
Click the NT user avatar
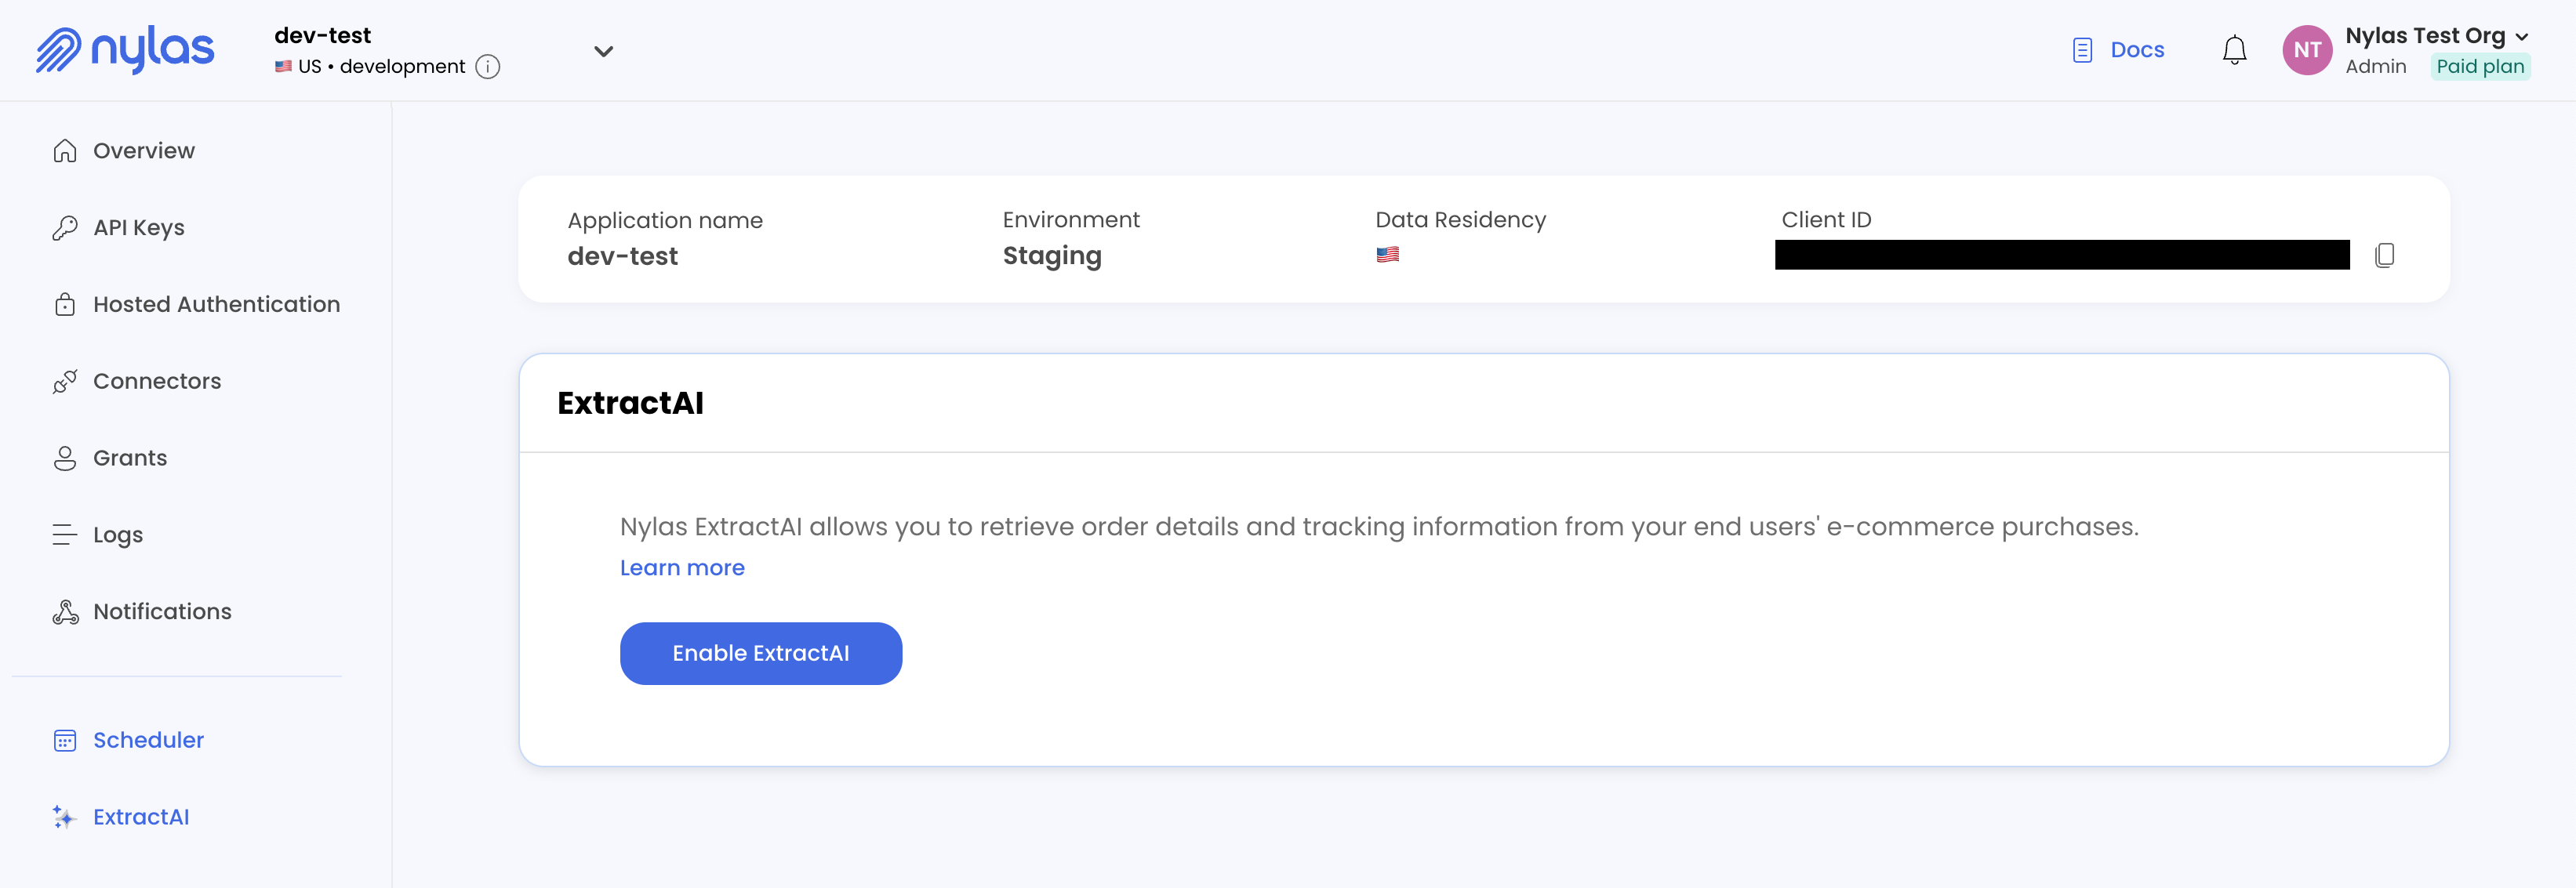(x=2307, y=50)
